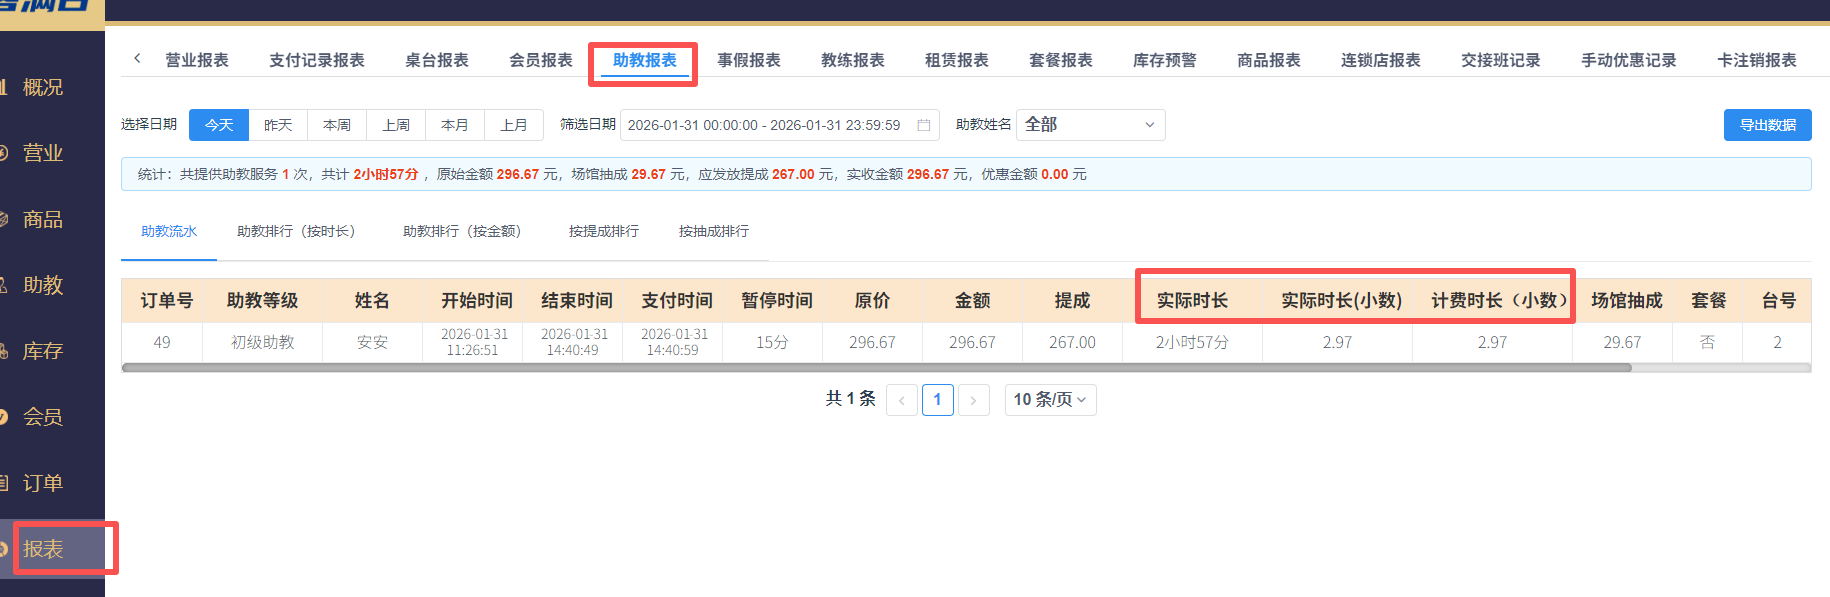Screen dimensions: 1830x597
Task: Open 会员 in the sidebar
Action: 42,417
